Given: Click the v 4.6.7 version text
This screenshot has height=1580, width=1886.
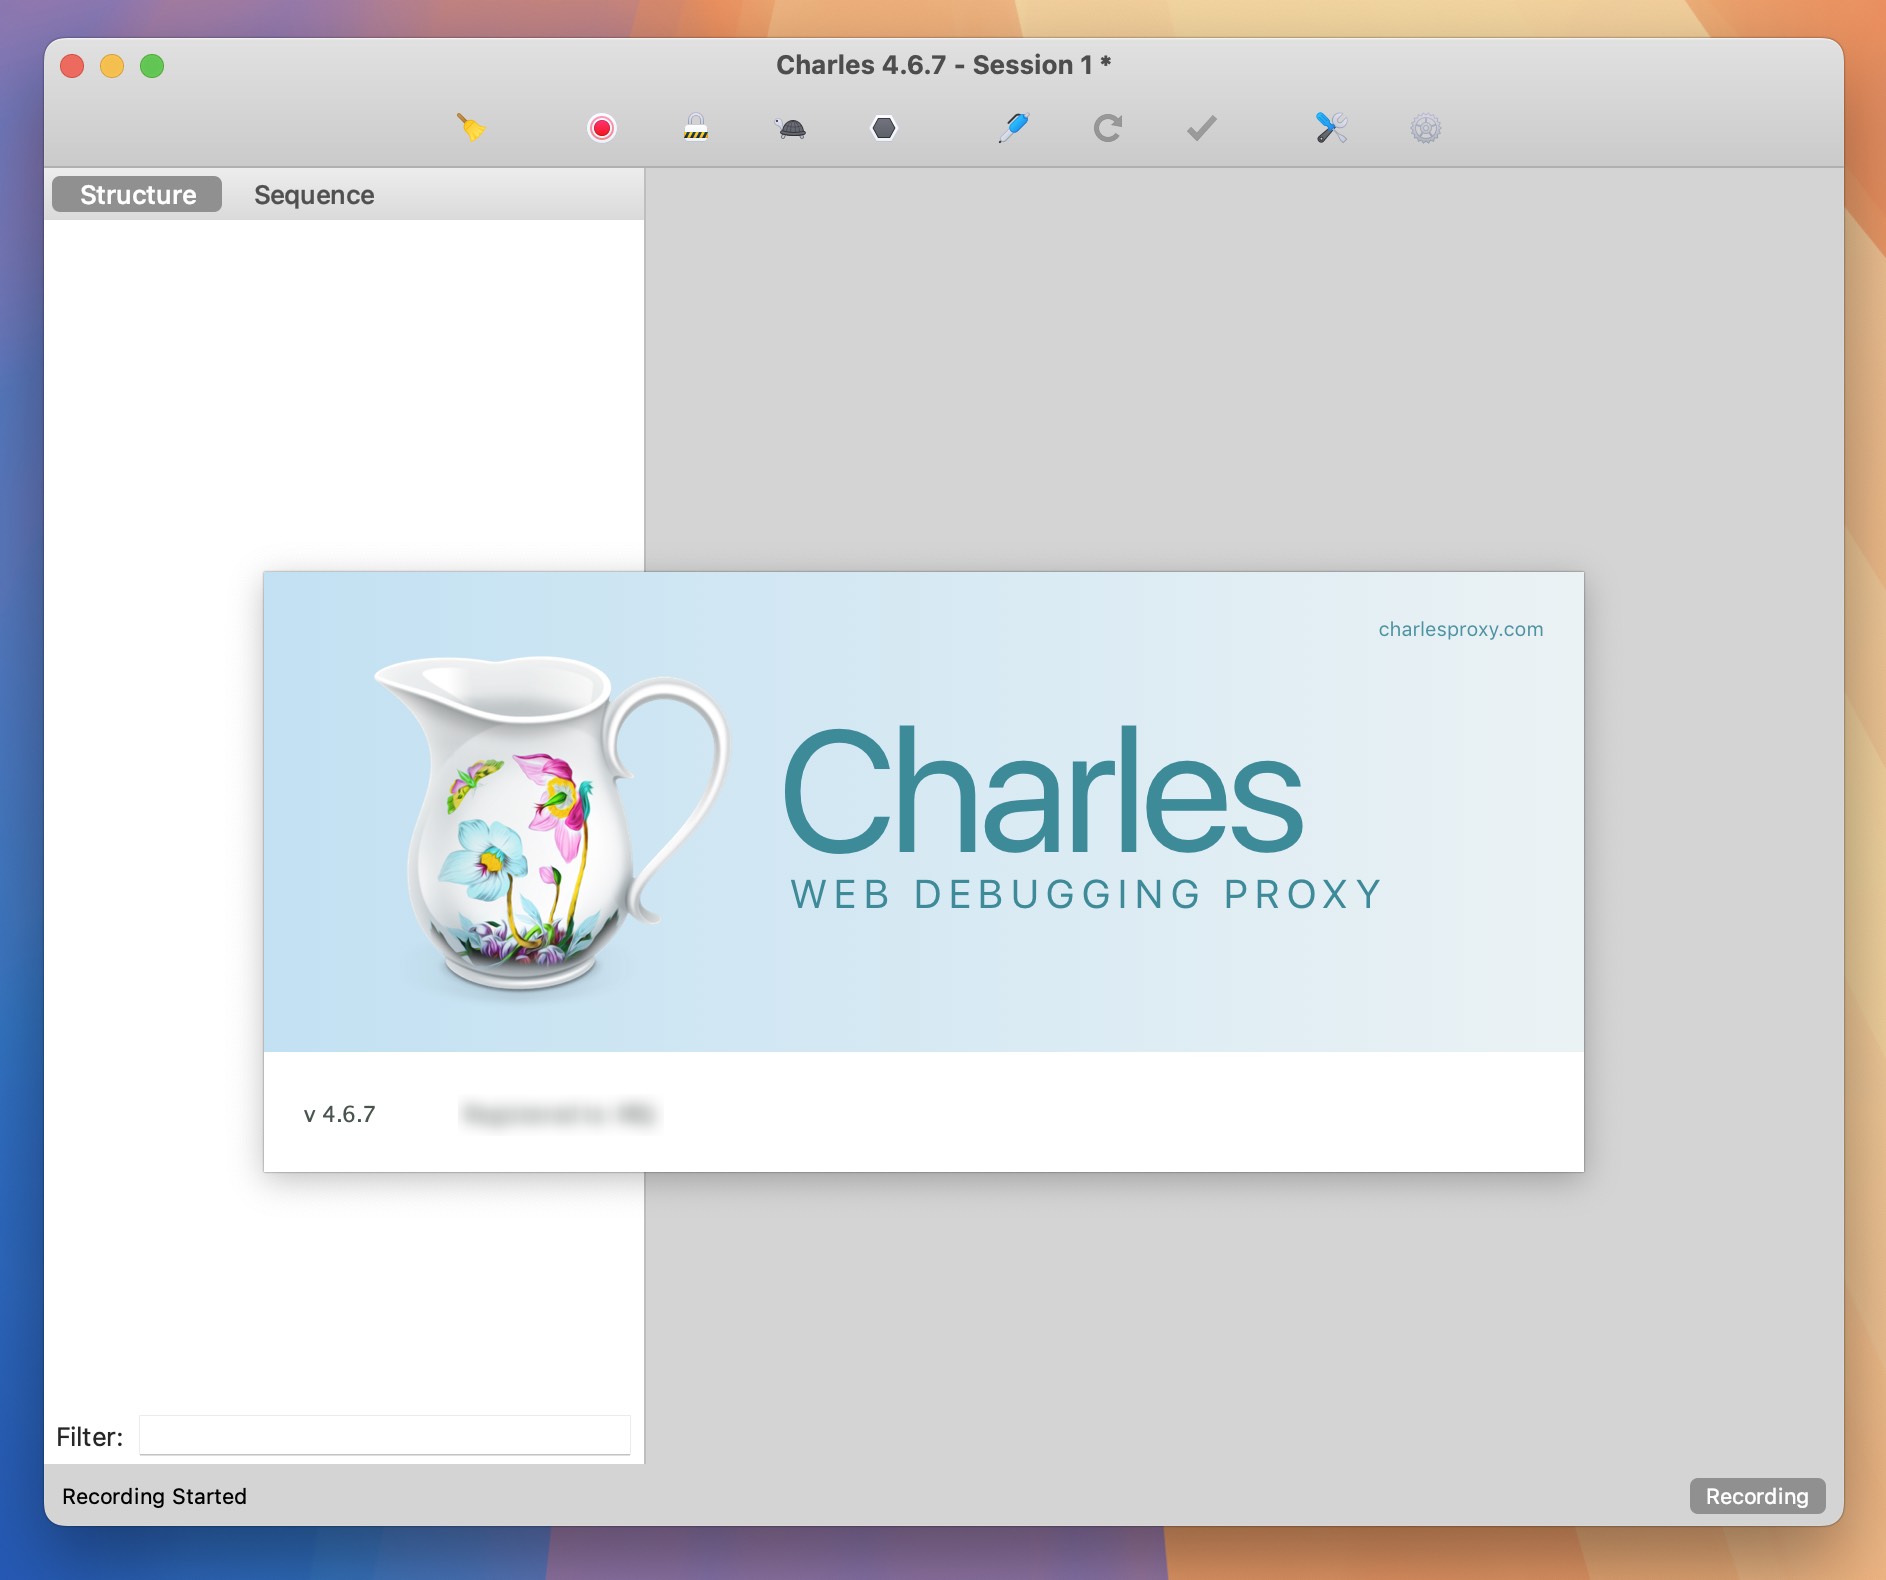Looking at the screenshot, I should (339, 1114).
